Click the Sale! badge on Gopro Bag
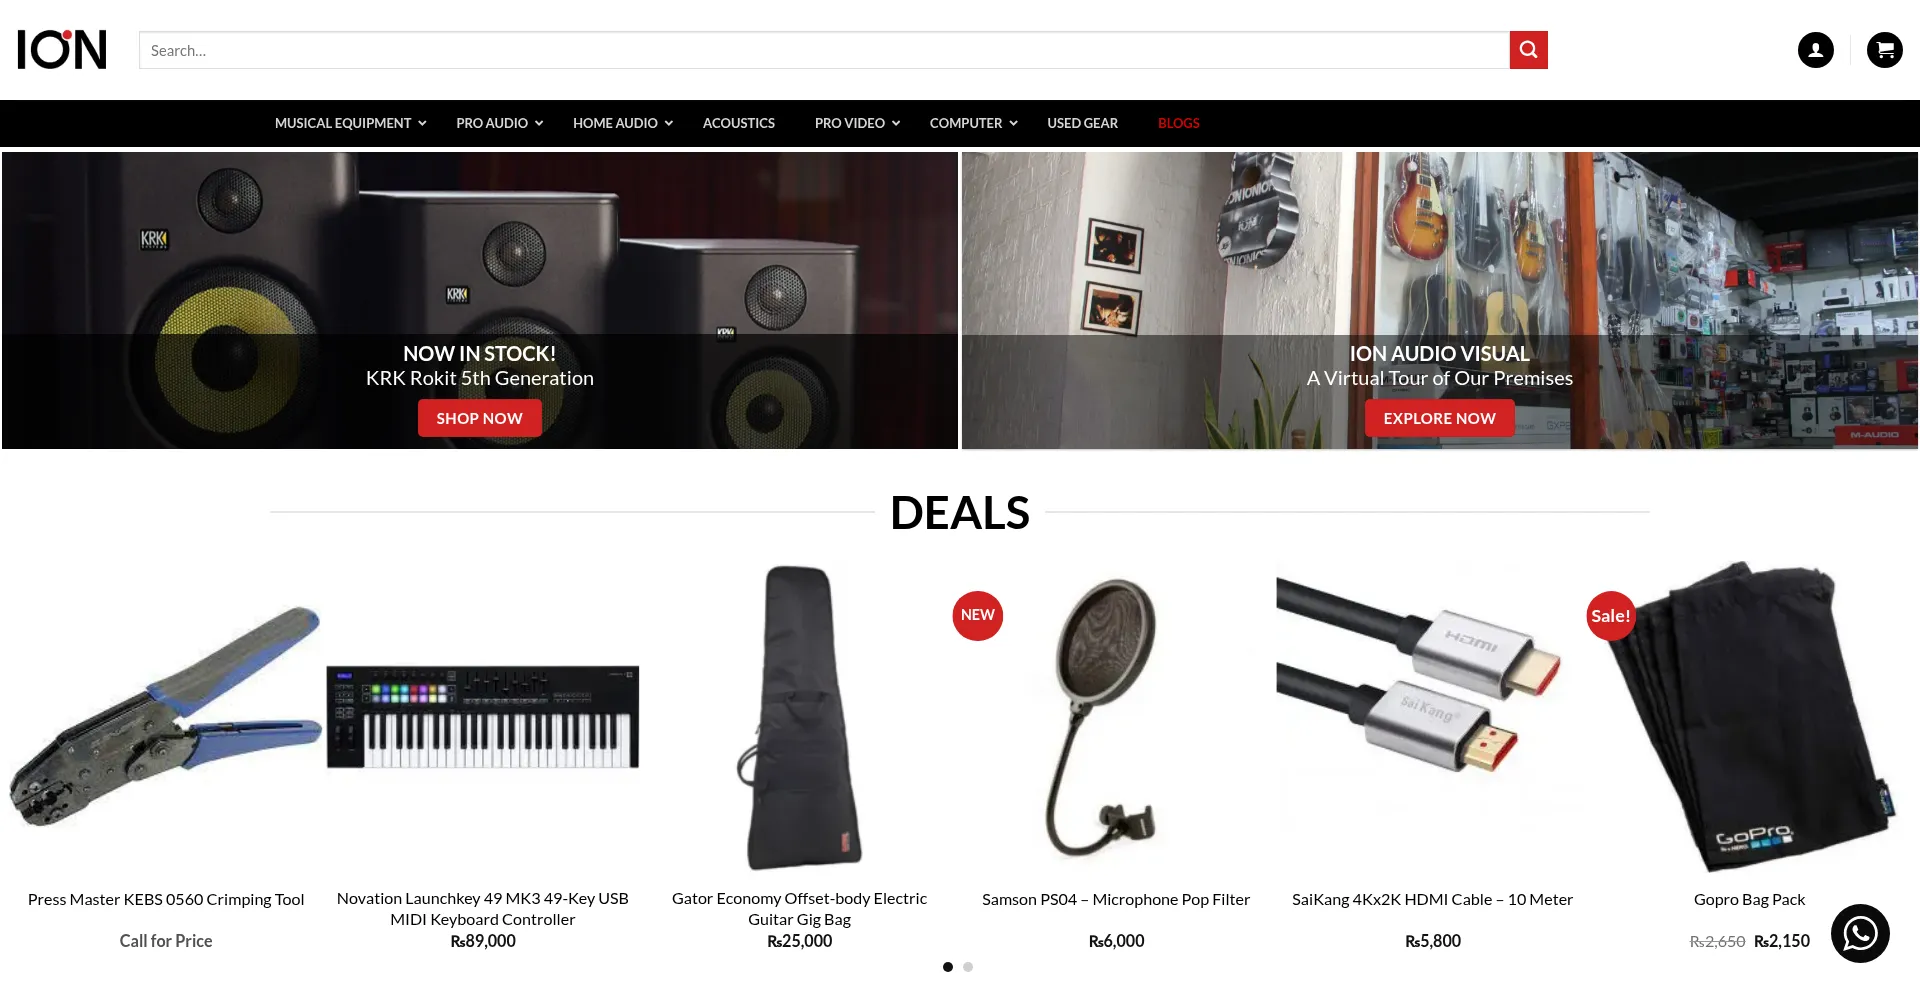The width and height of the screenshot is (1920, 993). (x=1611, y=616)
